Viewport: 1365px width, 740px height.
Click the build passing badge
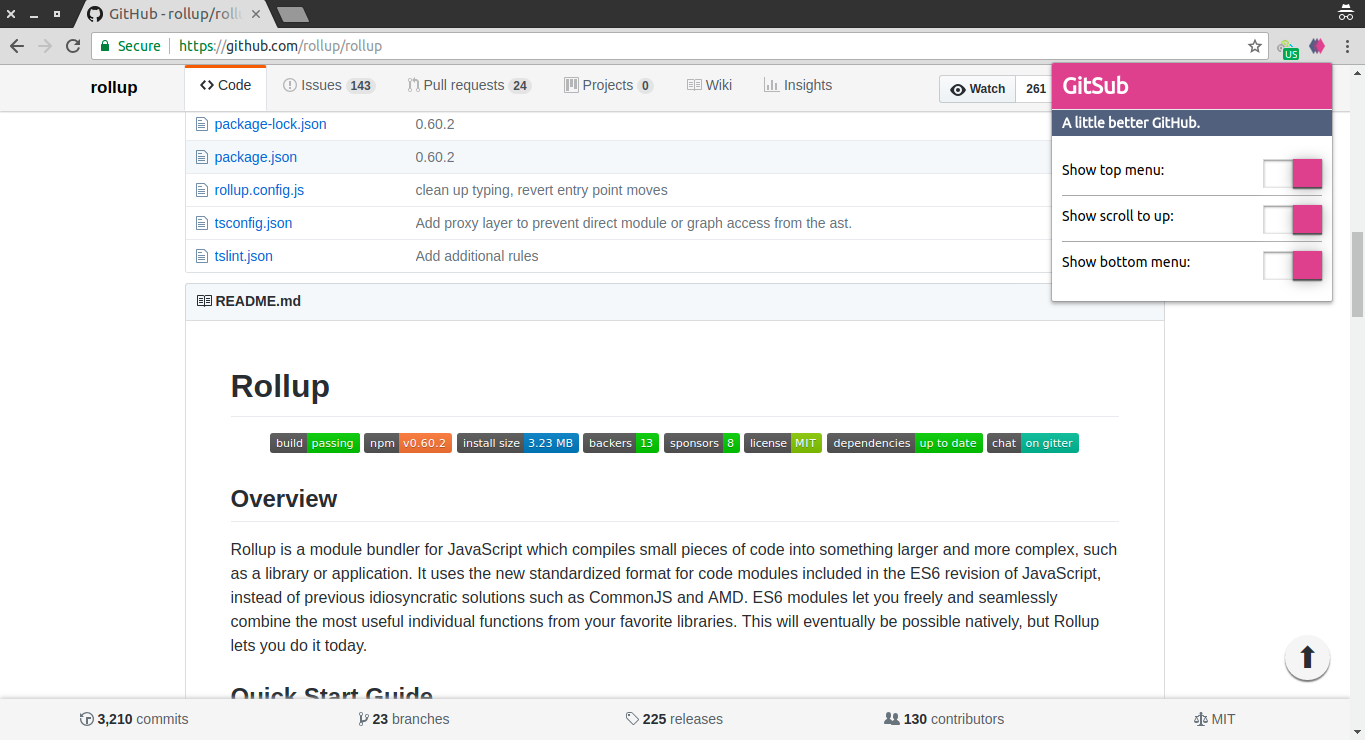[x=314, y=443]
